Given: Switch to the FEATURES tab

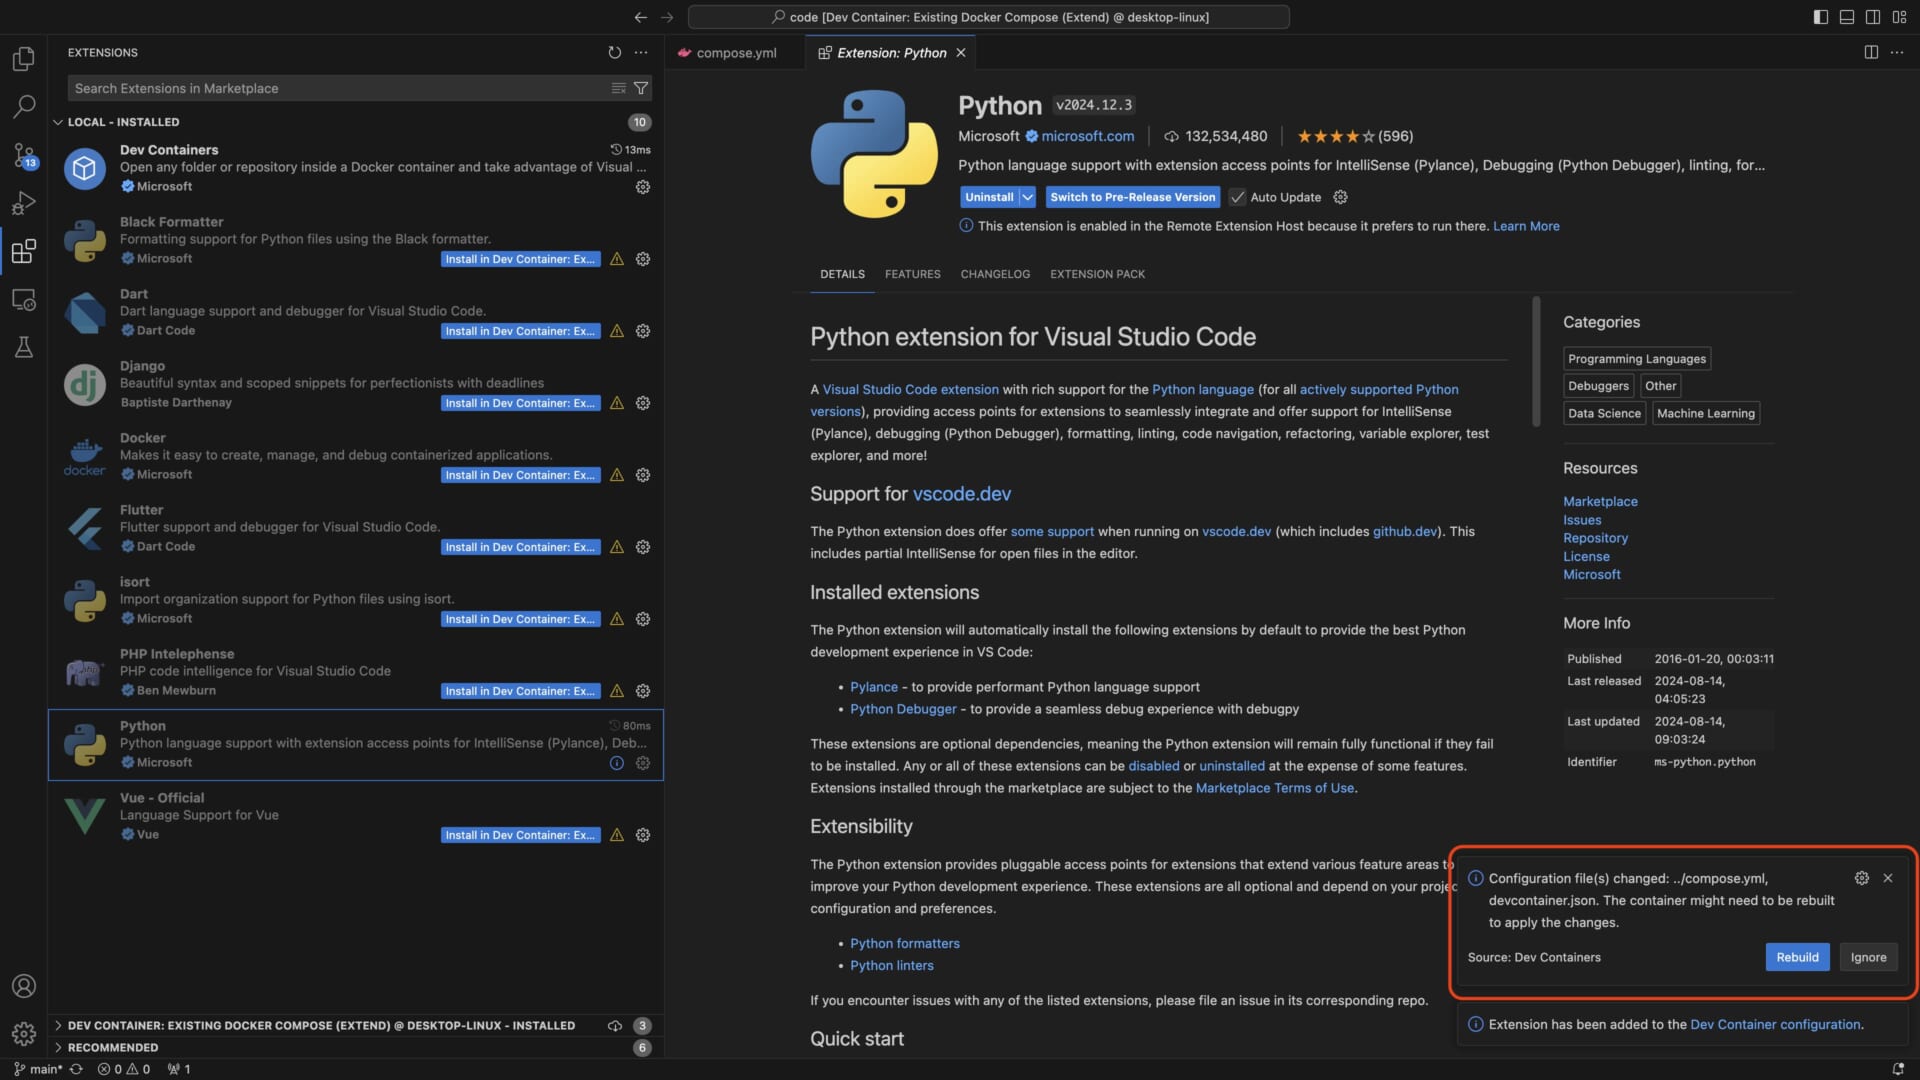Looking at the screenshot, I should click(x=911, y=273).
